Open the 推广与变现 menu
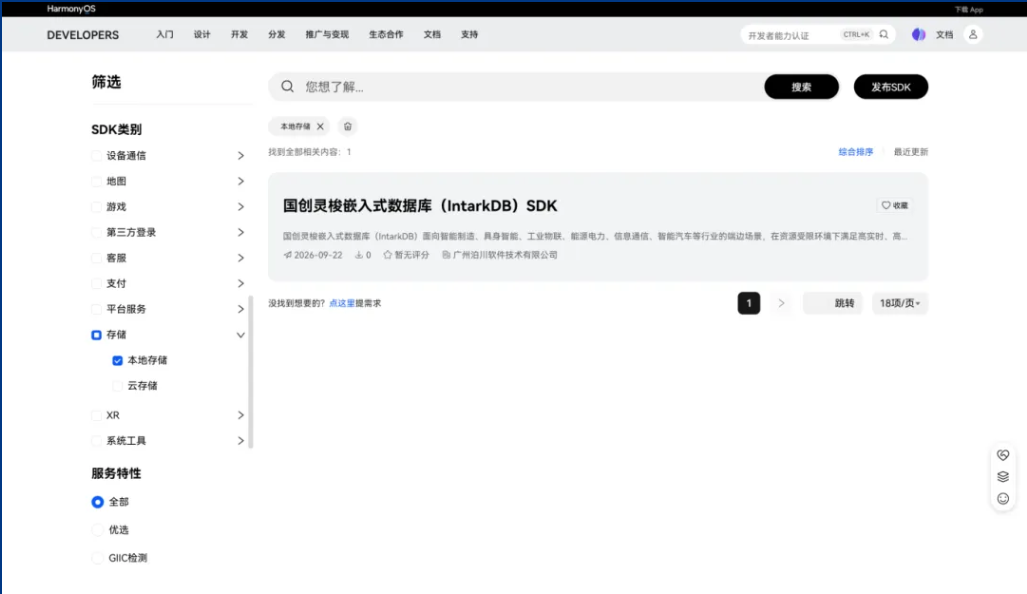This screenshot has width=1027, height=594. (327, 35)
